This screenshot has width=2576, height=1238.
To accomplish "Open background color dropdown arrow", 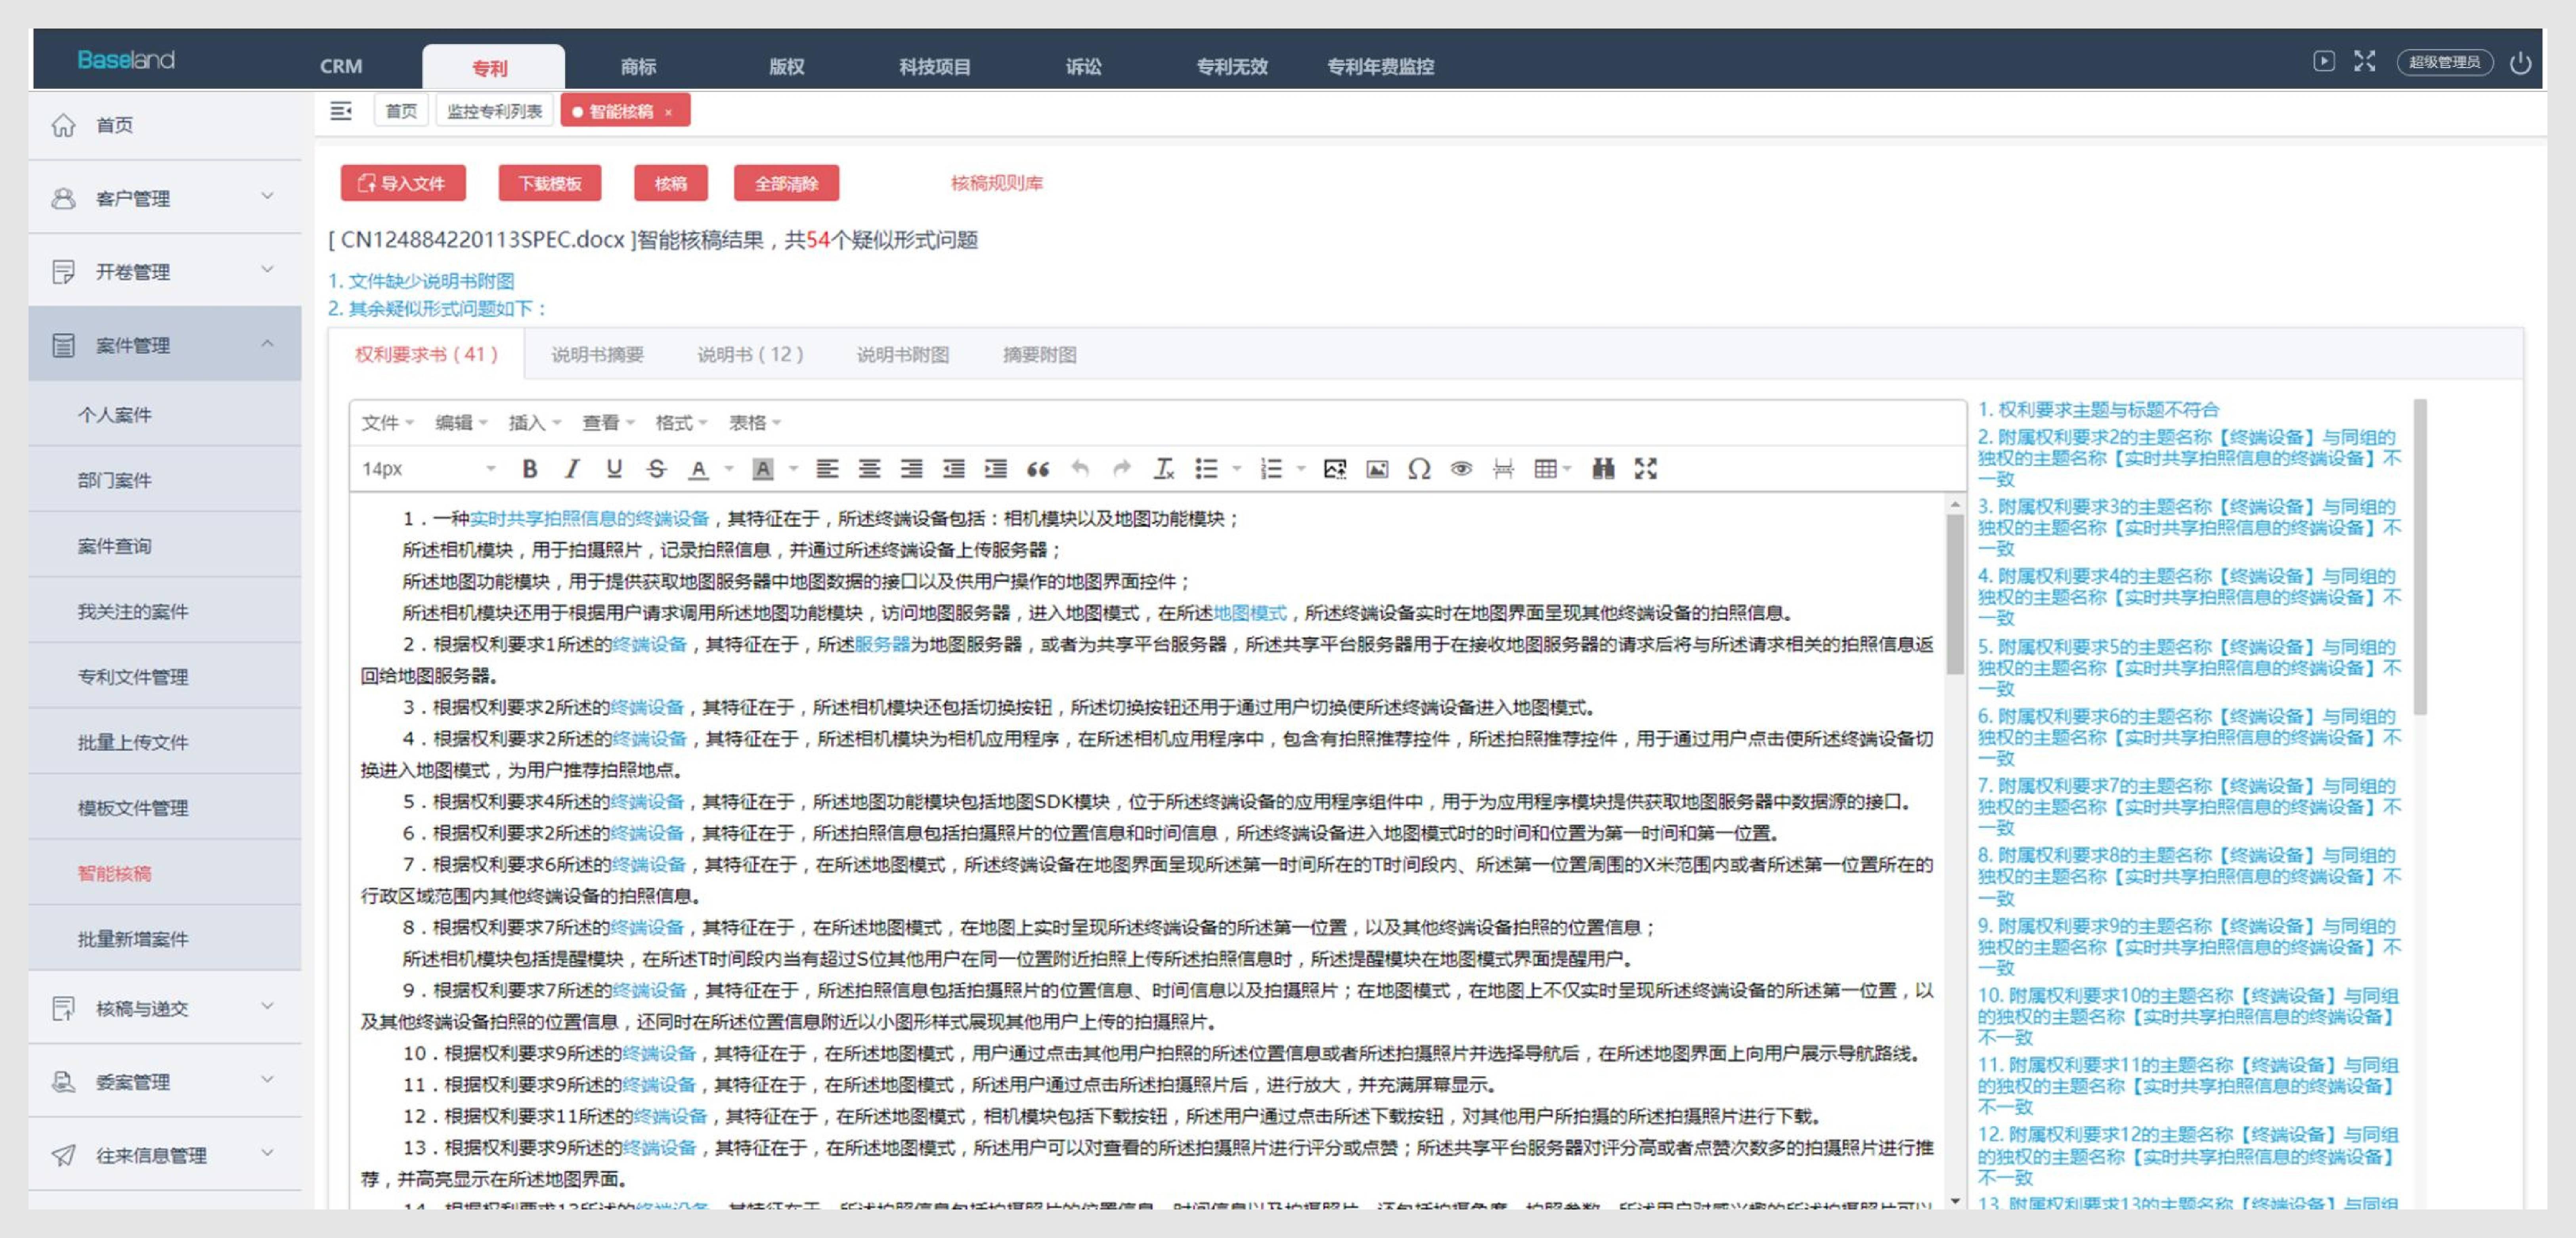I will tap(793, 468).
